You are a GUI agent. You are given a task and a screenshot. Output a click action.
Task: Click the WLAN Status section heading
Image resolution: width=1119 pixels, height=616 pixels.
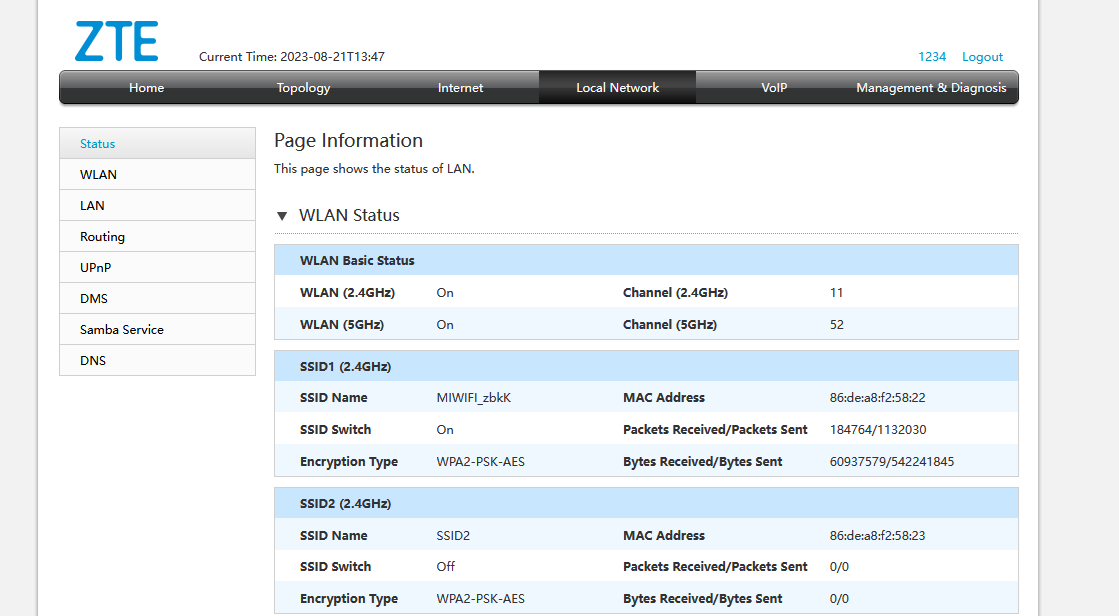pyautogui.click(x=349, y=216)
